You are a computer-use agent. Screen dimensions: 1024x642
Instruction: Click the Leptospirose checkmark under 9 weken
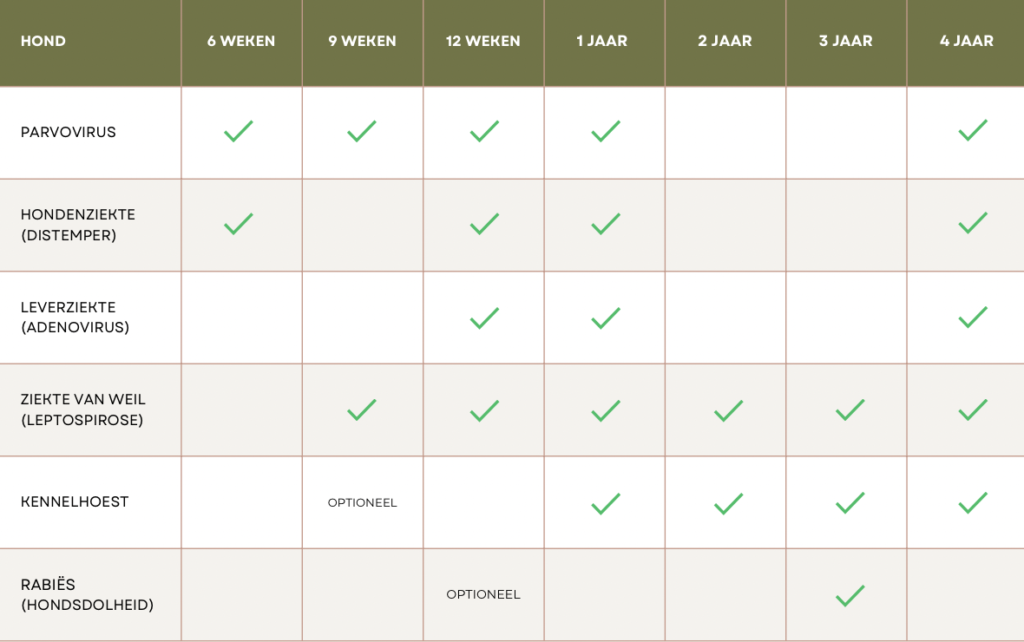pos(361,410)
